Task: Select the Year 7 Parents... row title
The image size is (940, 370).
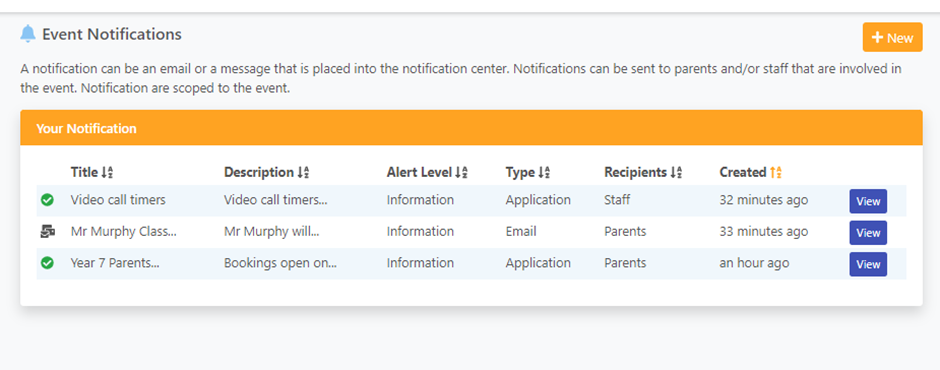Action: pos(115,263)
